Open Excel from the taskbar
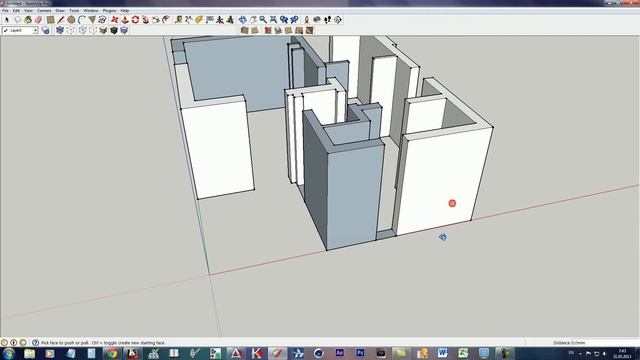Viewport: 640px width, 360px height. tap(463, 353)
